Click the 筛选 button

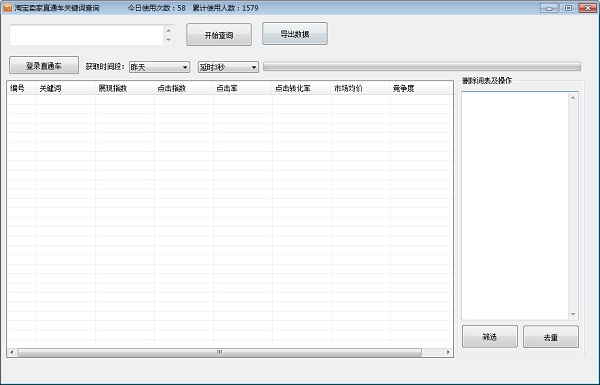point(489,337)
